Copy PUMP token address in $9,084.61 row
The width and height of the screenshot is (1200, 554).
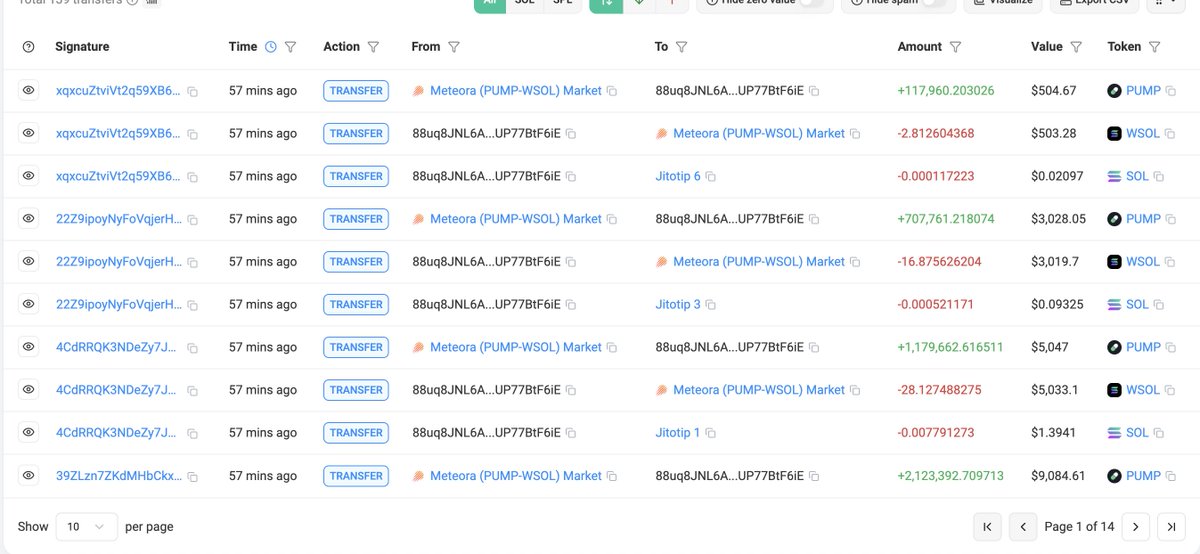pos(1171,477)
